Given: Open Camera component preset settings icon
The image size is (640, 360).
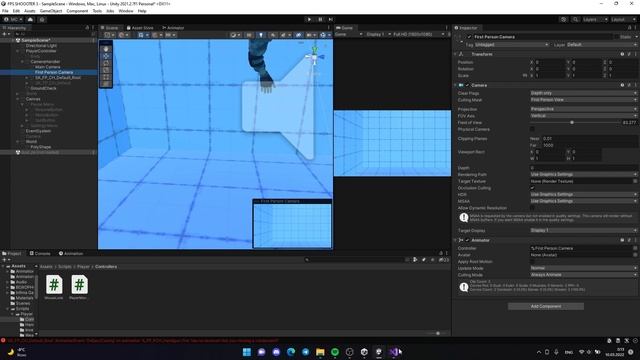Looking at the screenshot, I should pyautogui.click(x=629, y=85).
